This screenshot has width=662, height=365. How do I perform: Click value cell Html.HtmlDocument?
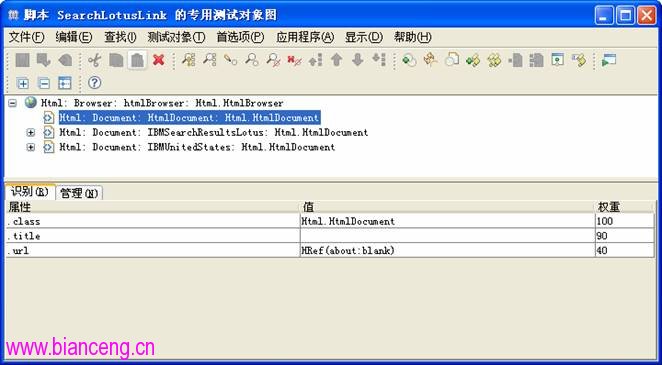[x=448, y=221]
